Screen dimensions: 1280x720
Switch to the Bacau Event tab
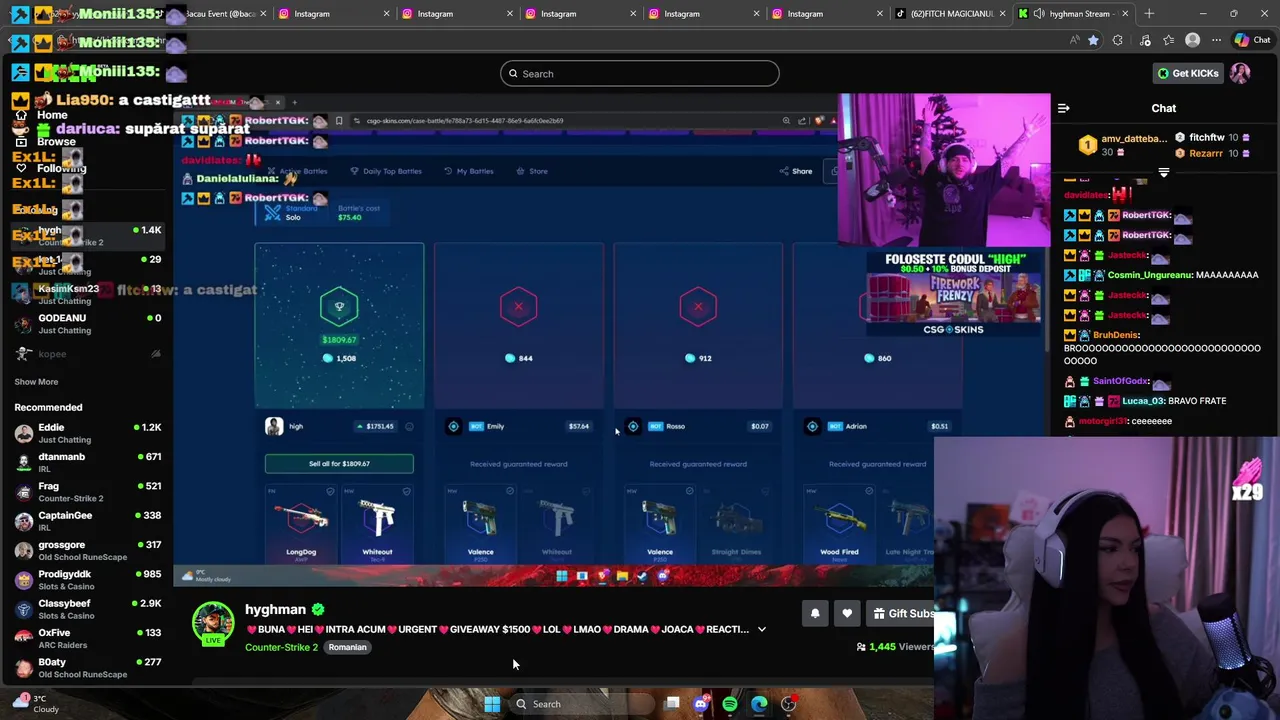tap(210, 14)
